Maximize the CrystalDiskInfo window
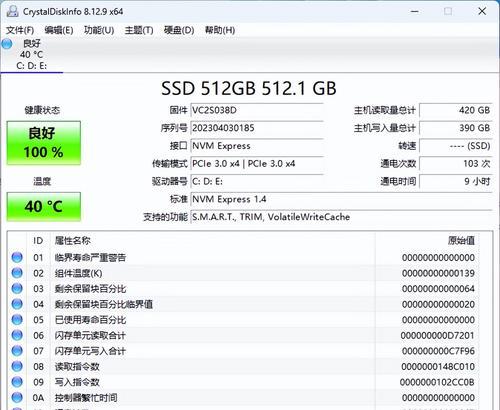 (x=448, y=11)
